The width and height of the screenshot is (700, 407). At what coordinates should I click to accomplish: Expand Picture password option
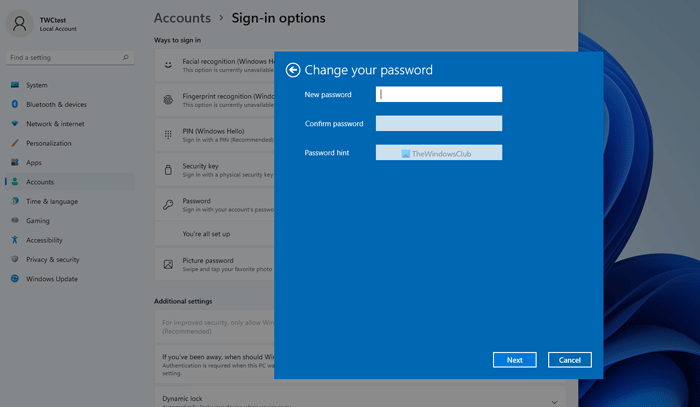(215, 264)
